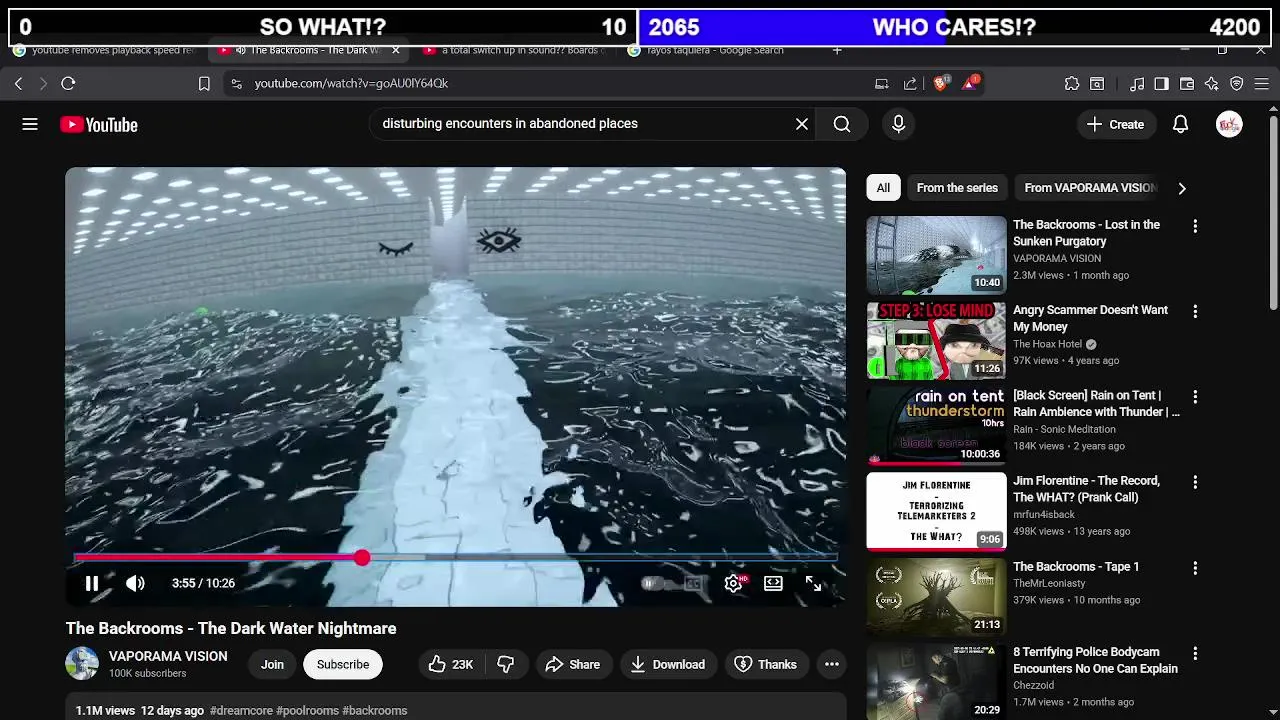Select the All filter chip
Image resolution: width=1280 pixels, height=720 pixels.
click(x=883, y=188)
